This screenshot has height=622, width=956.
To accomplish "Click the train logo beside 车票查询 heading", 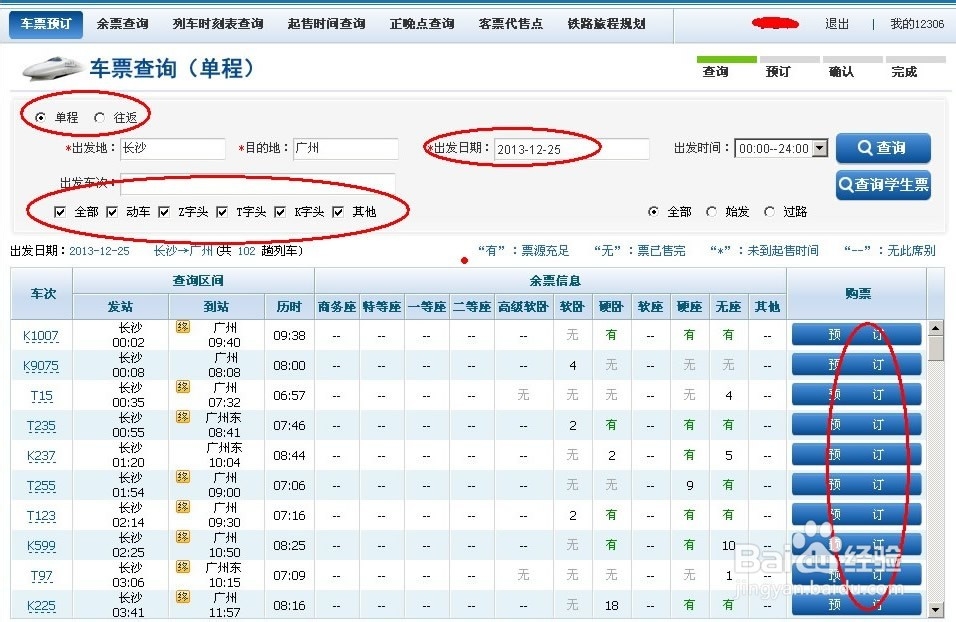I will (x=52, y=68).
